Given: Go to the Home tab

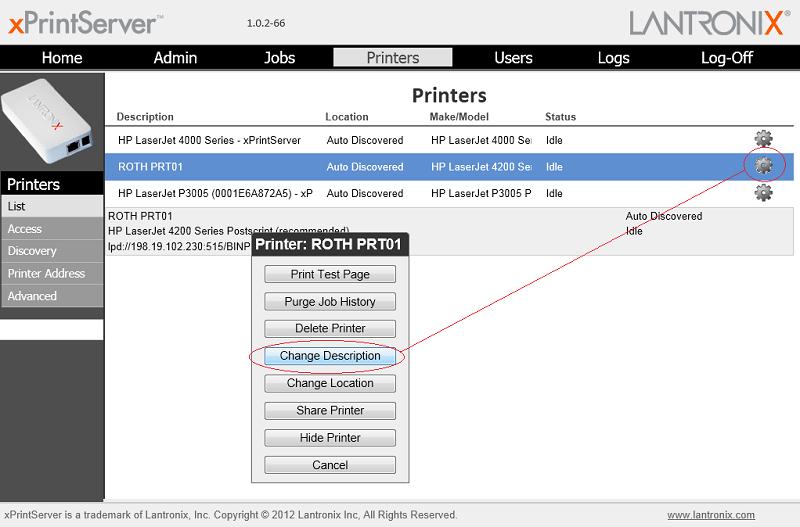Looking at the screenshot, I should (x=61, y=58).
